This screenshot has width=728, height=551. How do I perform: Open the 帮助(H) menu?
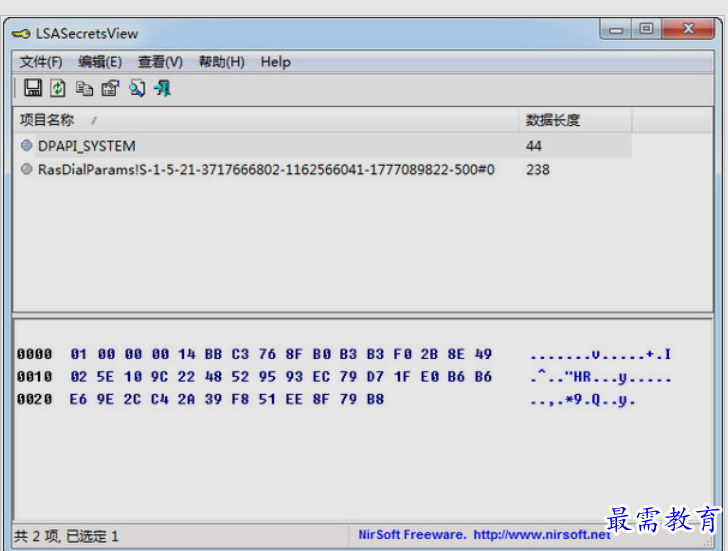(221, 62)
